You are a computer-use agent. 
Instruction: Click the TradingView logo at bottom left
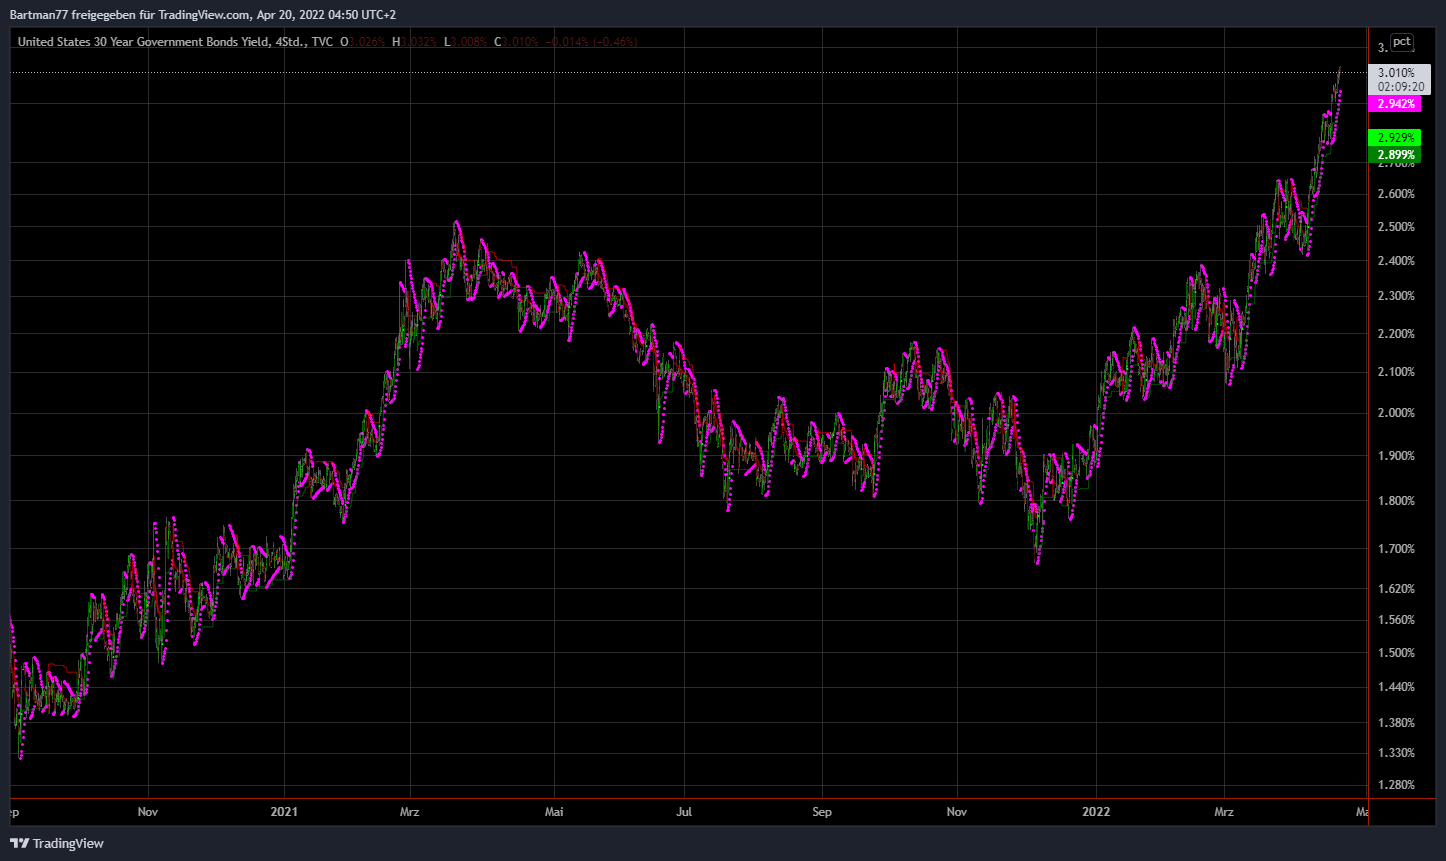pyautogui.click(x=56, y=843)
